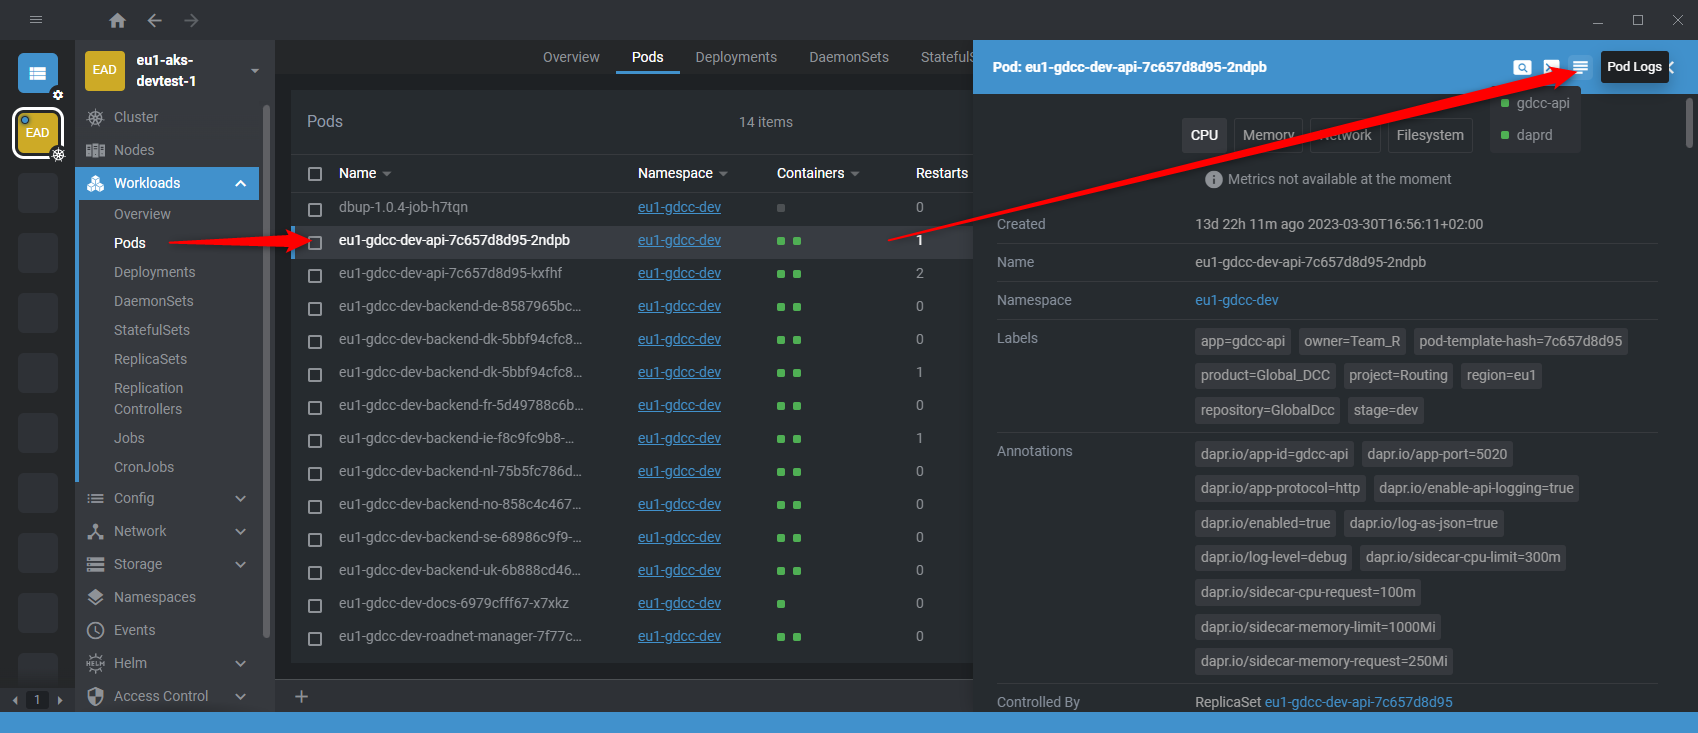
Task: Check the eu1-gdcc-dev-backend-fr row checkbox
Action: [x=315, y=407]
